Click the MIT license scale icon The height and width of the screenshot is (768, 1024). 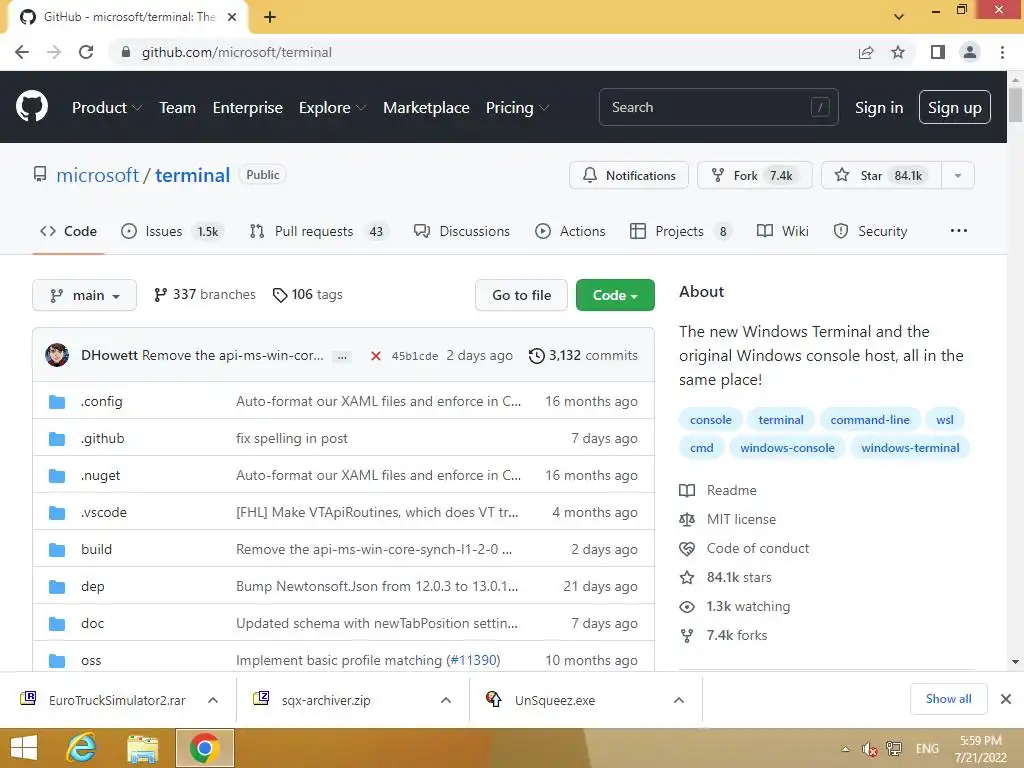pos(687,520)
